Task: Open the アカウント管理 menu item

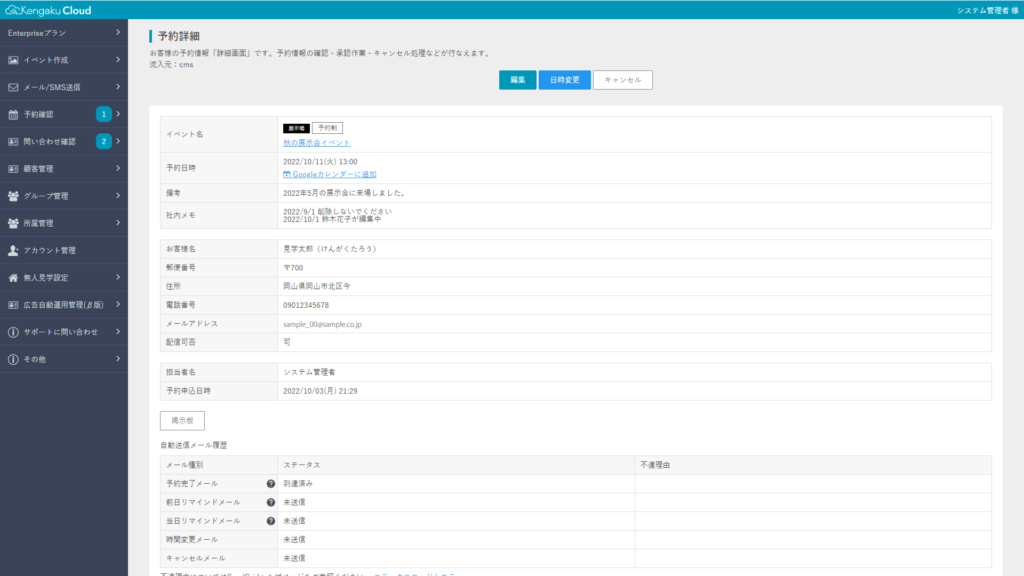Action: pos(64,250)
